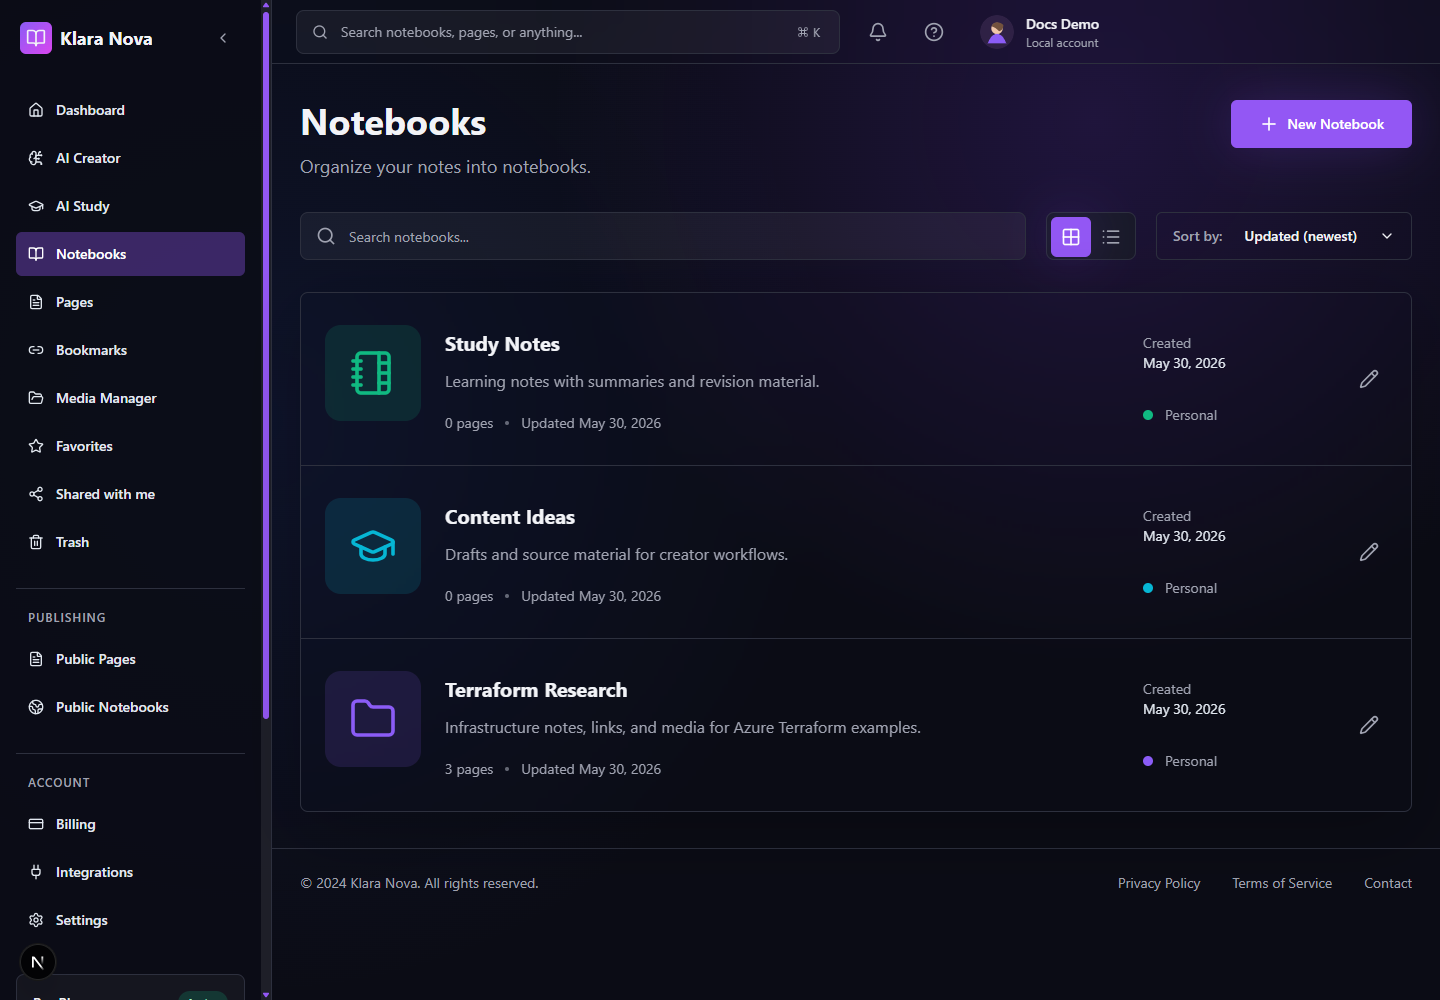
Task: Click the Bookmarks link icon
Action: pos(36,350)
